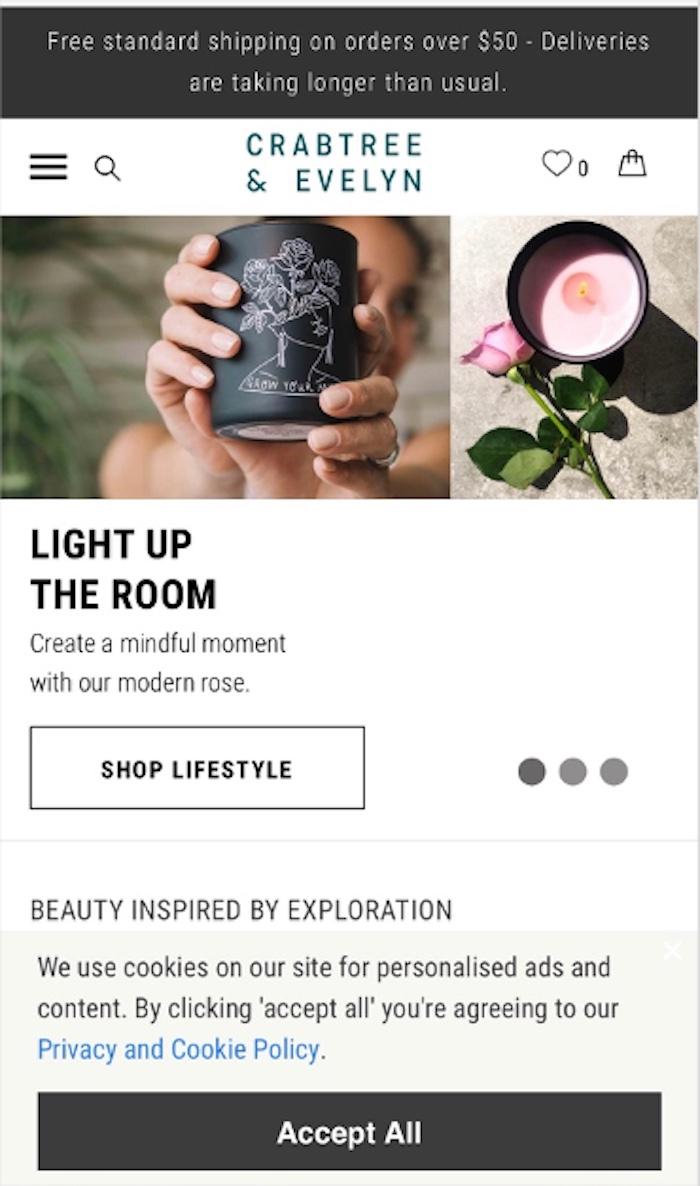Image resolution: width=700 pixels, height=1186 pixels.
Task: Open the shopping bag icon
Action: [632, 163]
